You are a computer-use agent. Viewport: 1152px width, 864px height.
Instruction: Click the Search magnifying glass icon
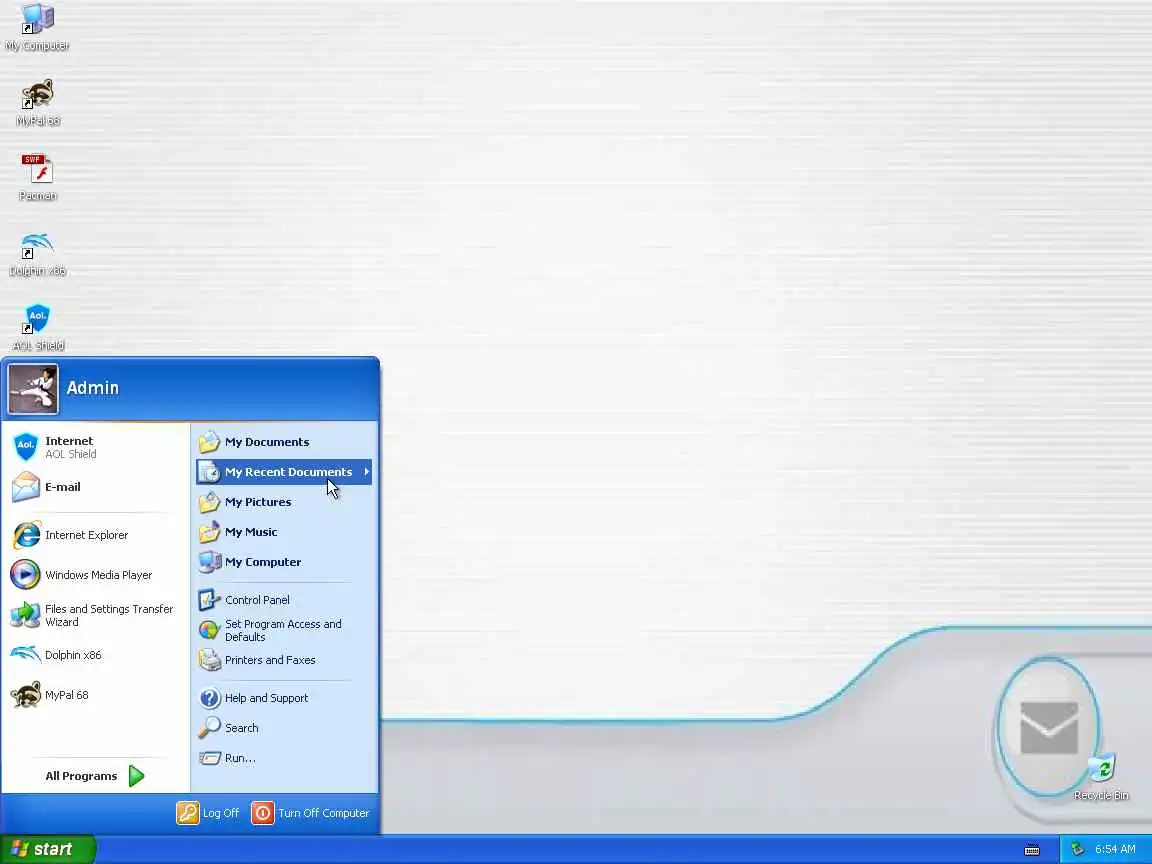click(x=209, y=727)
